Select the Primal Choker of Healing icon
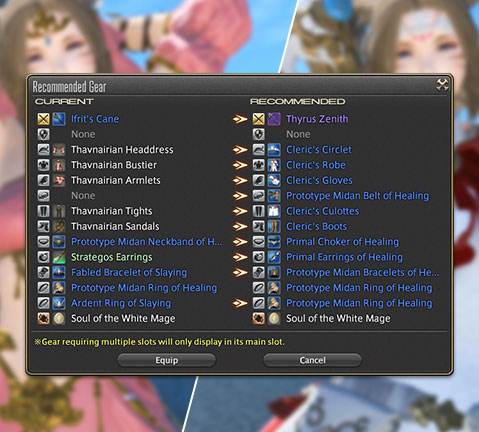The width and height of the screenshot is (479, 432). tap(274, 242)
